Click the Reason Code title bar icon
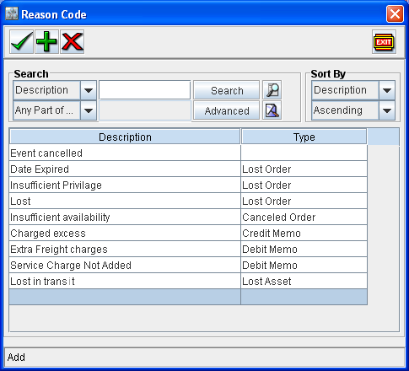The image size is (409, 371). pos(12,14)
